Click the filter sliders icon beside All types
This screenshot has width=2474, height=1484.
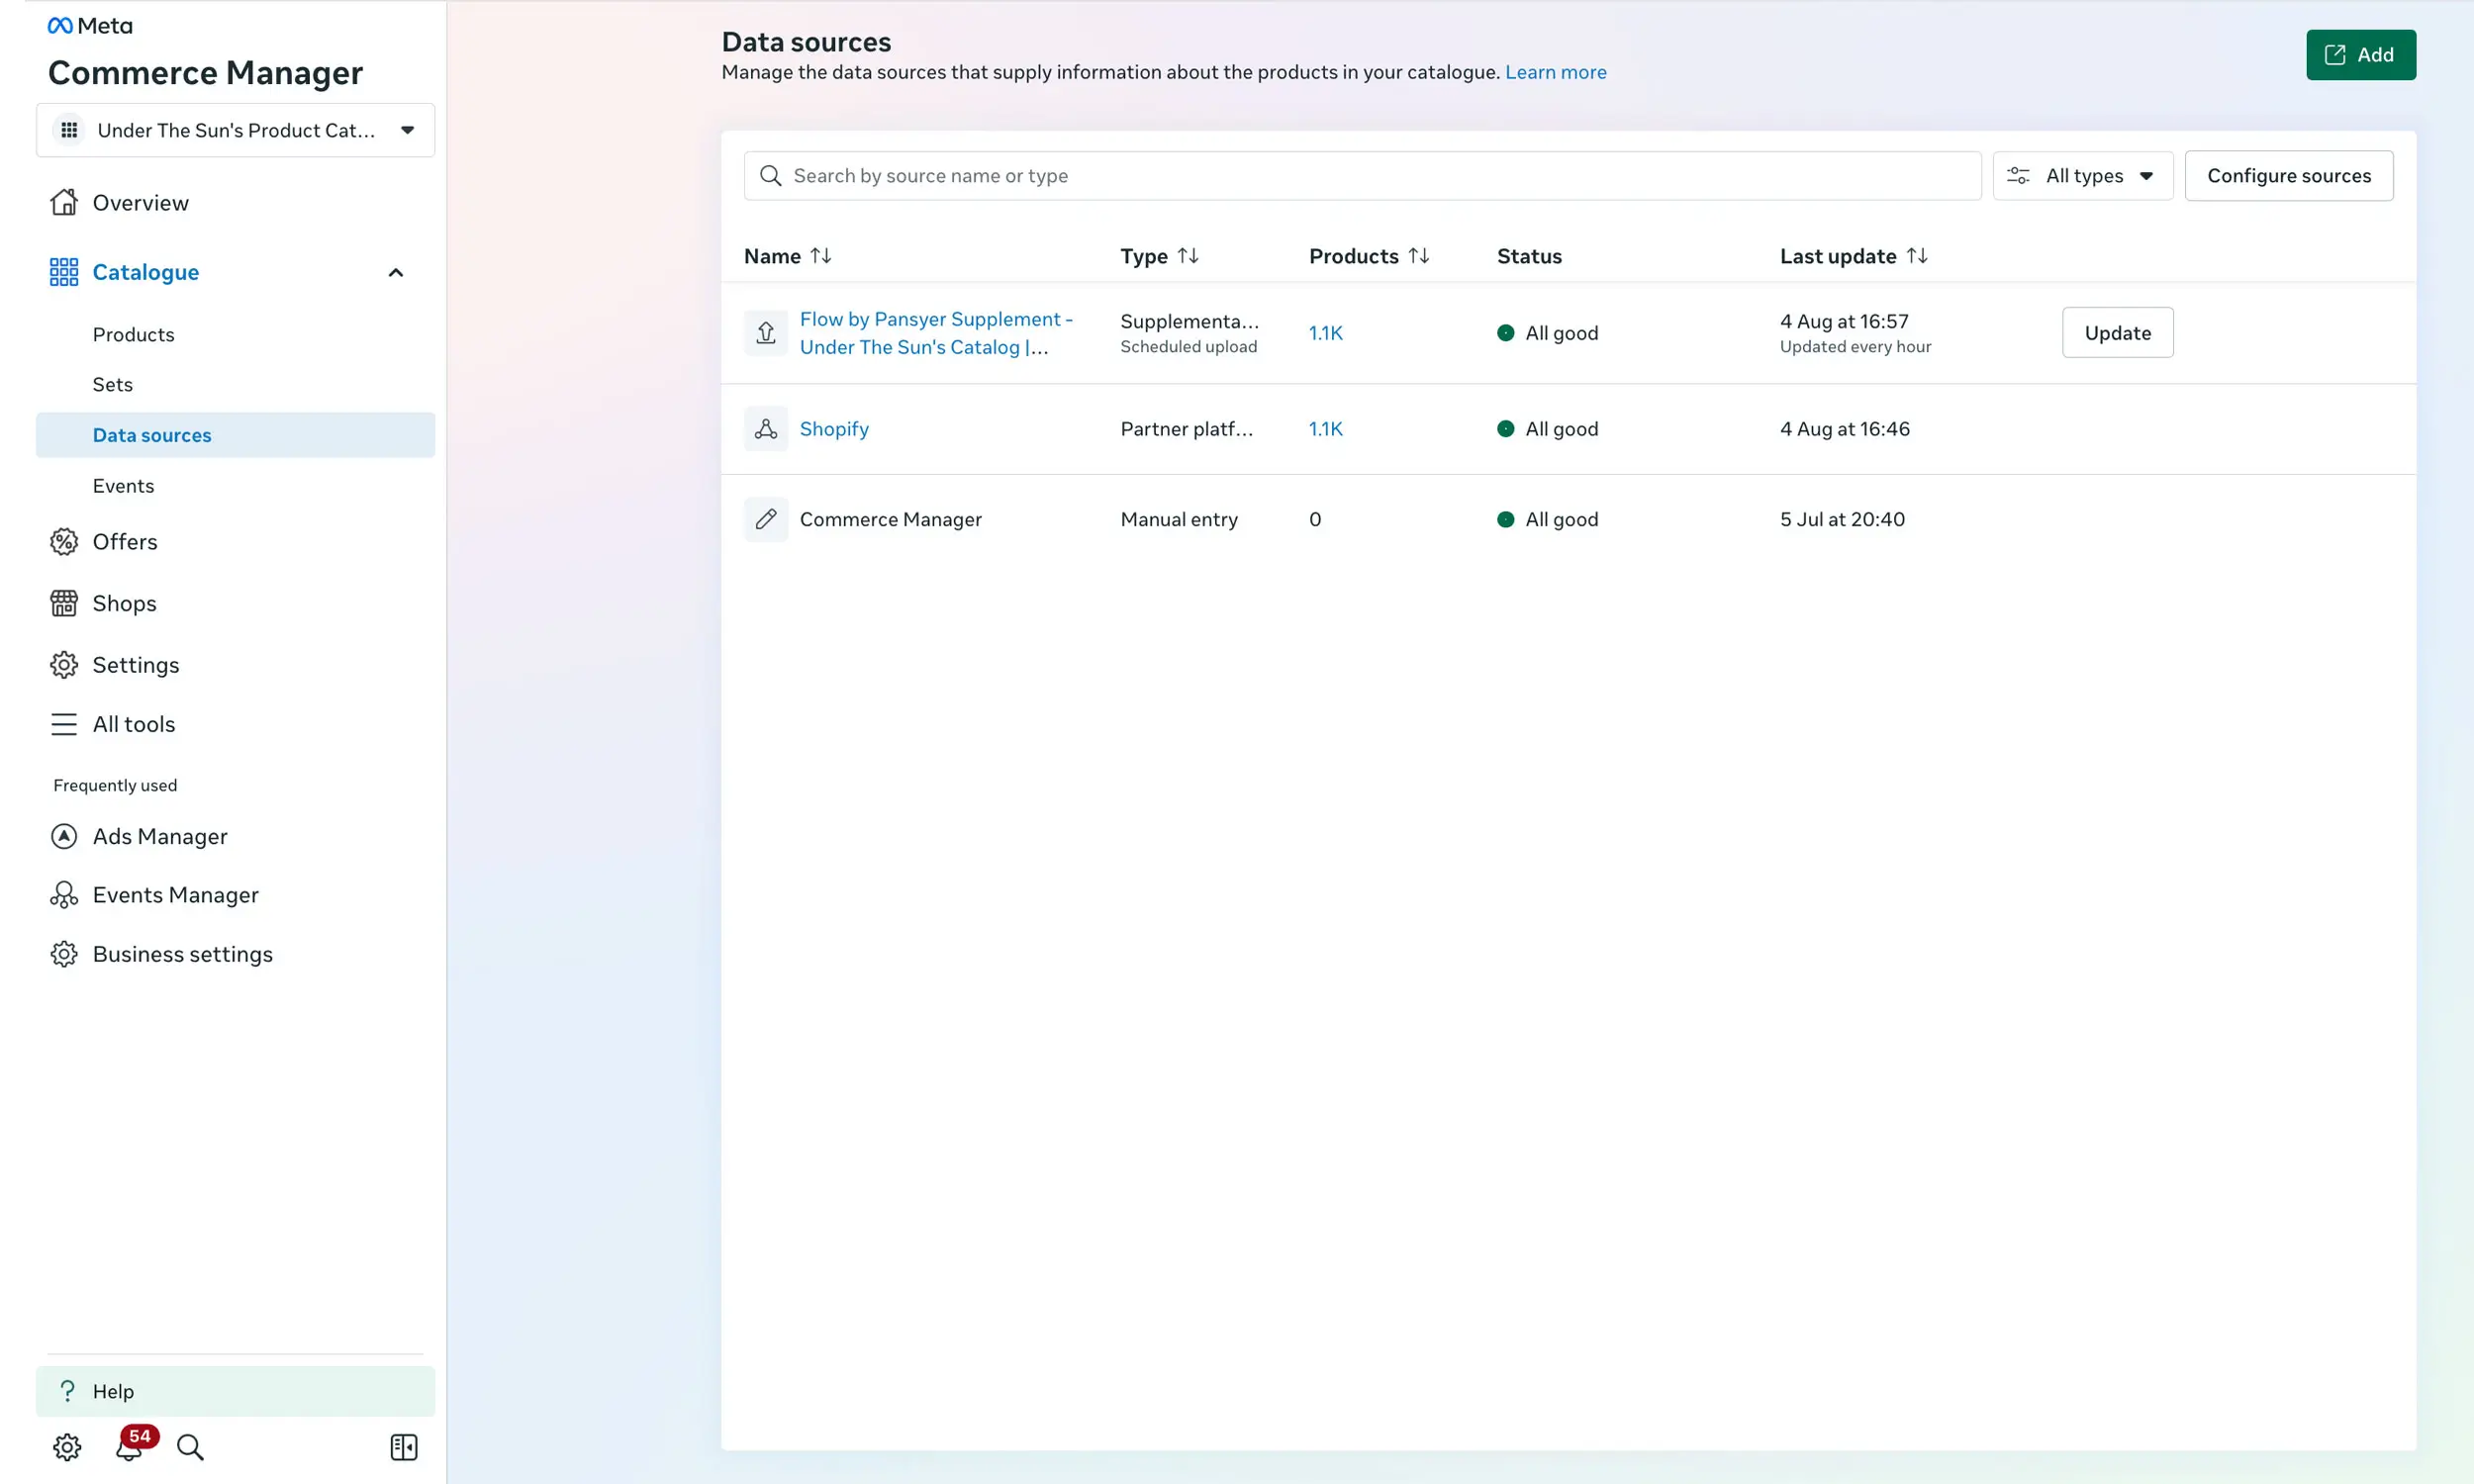(2018, 176)
